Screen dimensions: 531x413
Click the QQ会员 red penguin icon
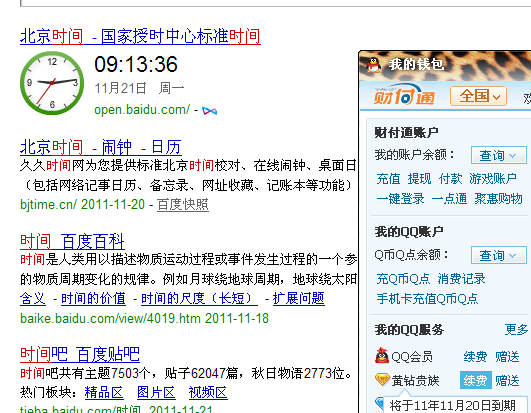[382, 355]
